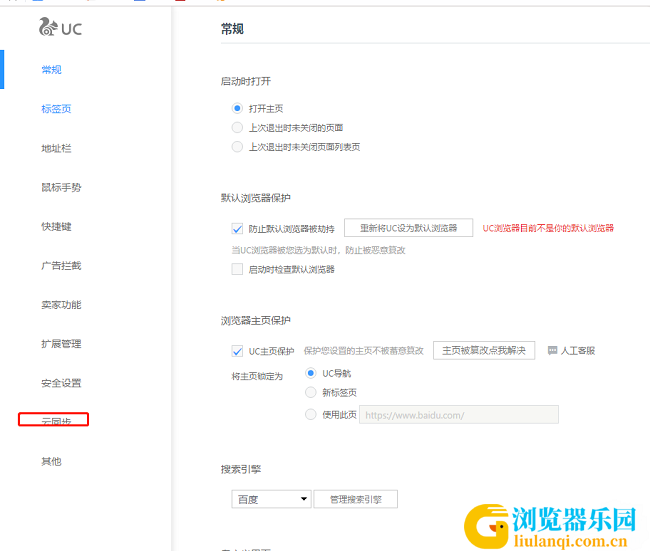Select 打开主页 startup radio button
The image size is (650, 551).
[x=237, y=109]
